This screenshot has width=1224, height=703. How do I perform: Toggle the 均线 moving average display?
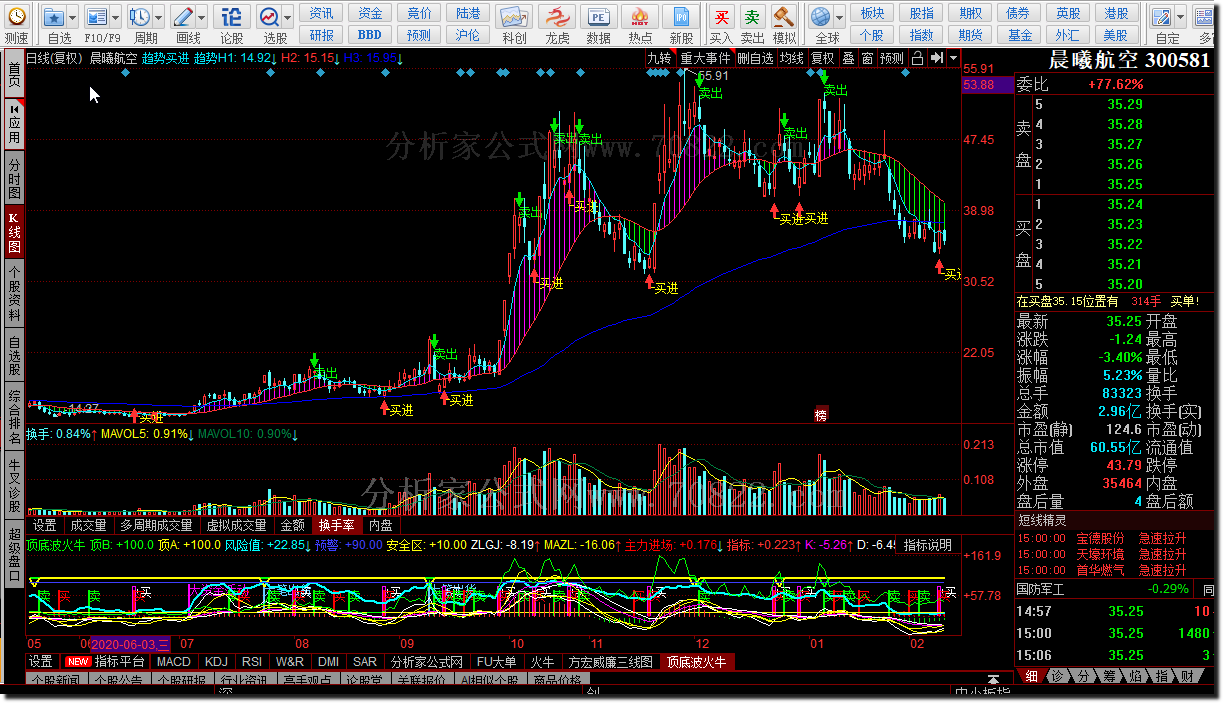[x=792, y=58]
